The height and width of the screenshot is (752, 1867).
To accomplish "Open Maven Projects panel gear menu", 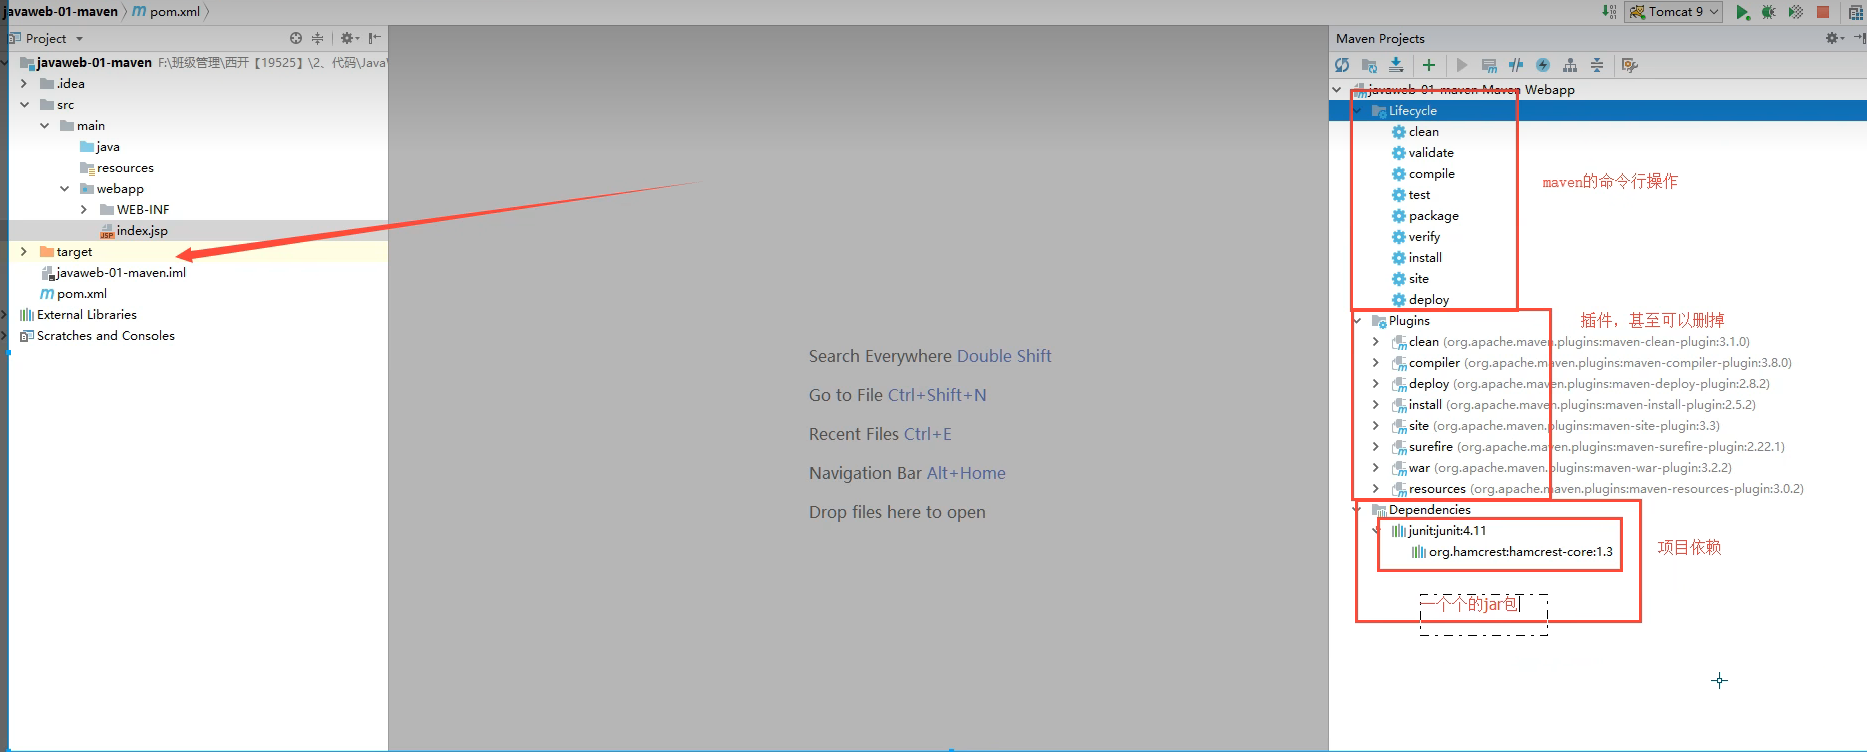I will (x=1834, y=38).
